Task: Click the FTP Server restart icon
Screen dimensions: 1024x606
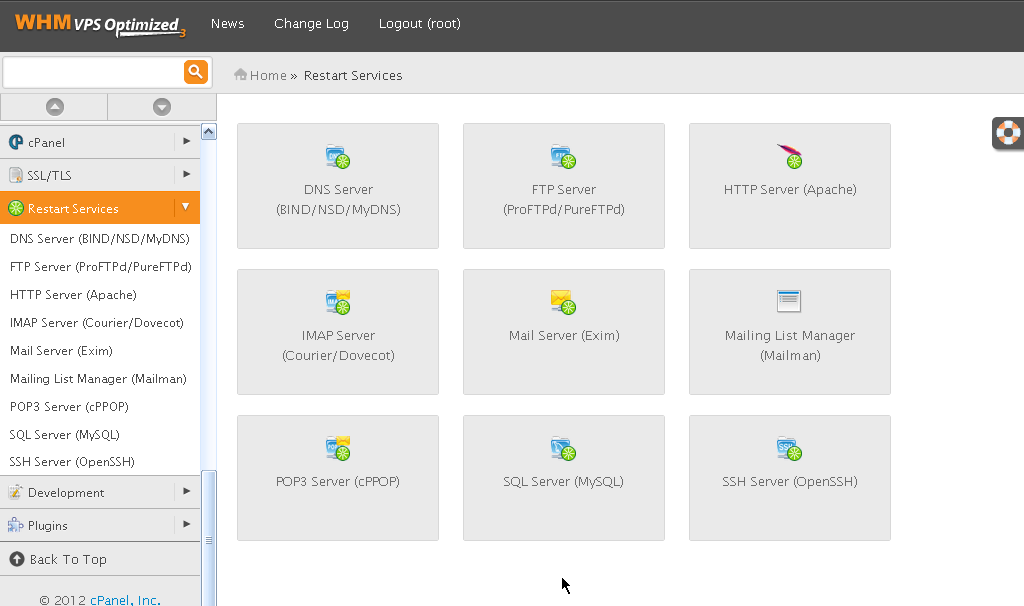Action: pos(563,157)
